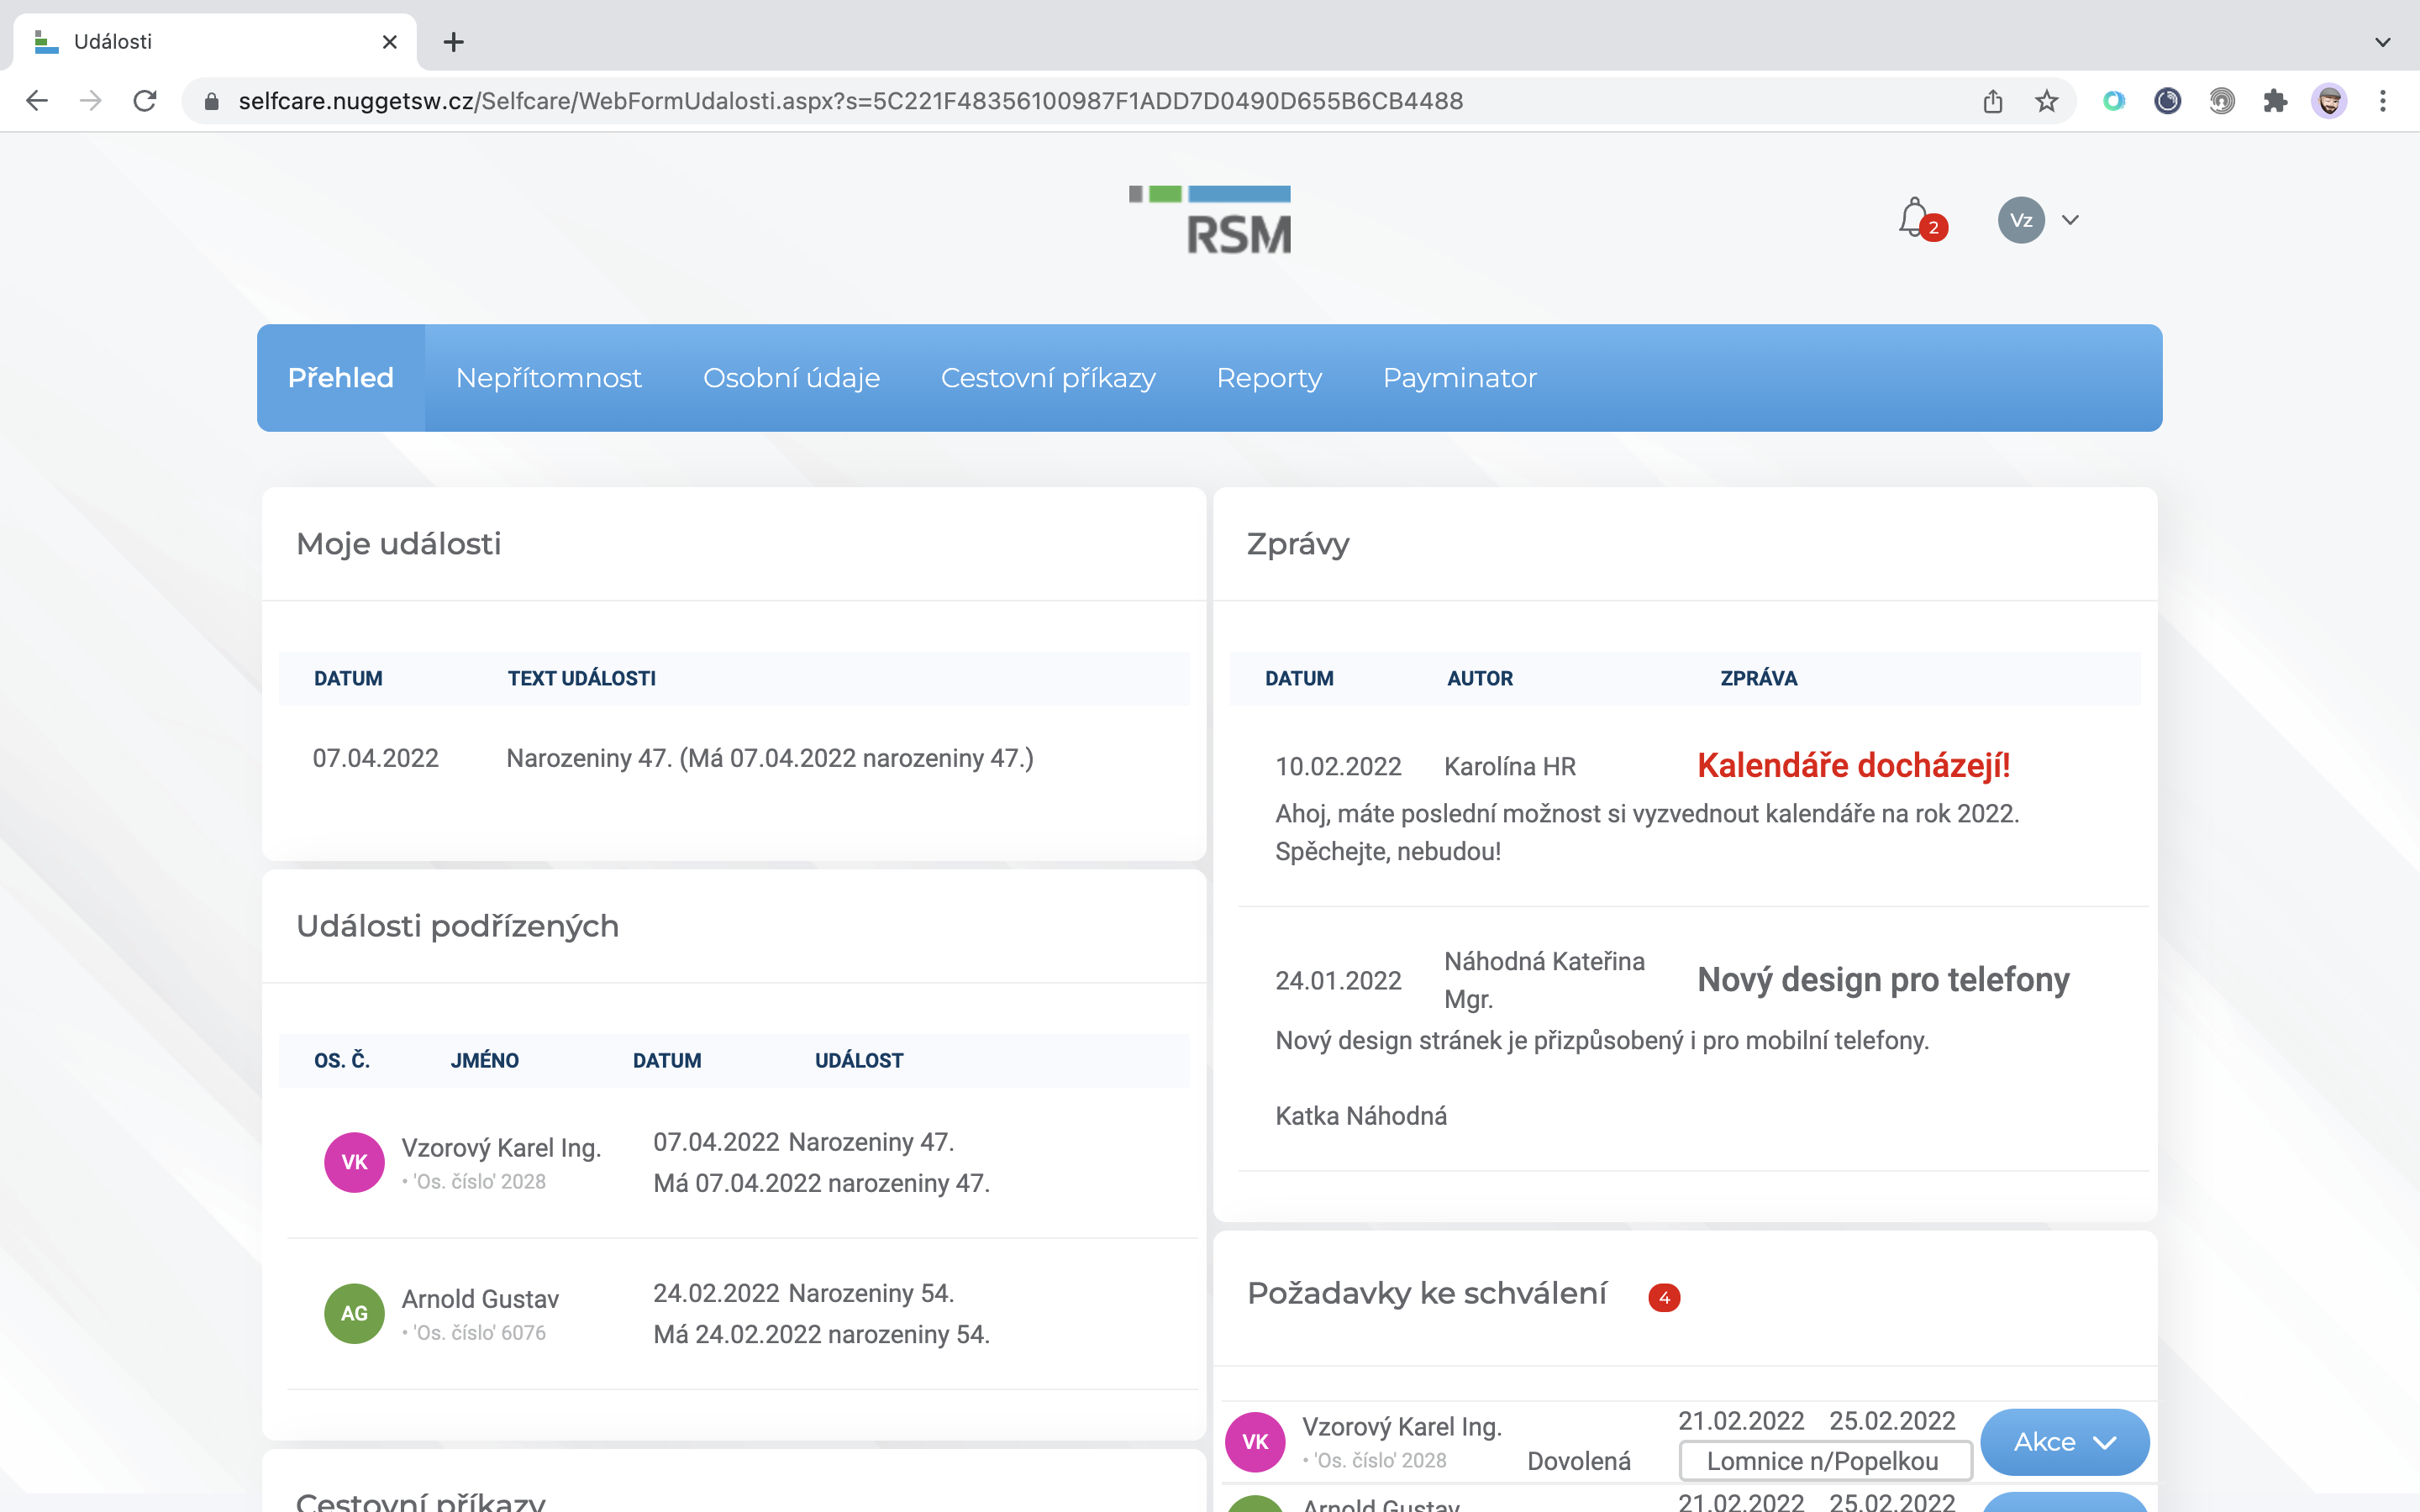
Task: Switch to Přehled tab
Action: pyautogui.click(x=341, y=378)
